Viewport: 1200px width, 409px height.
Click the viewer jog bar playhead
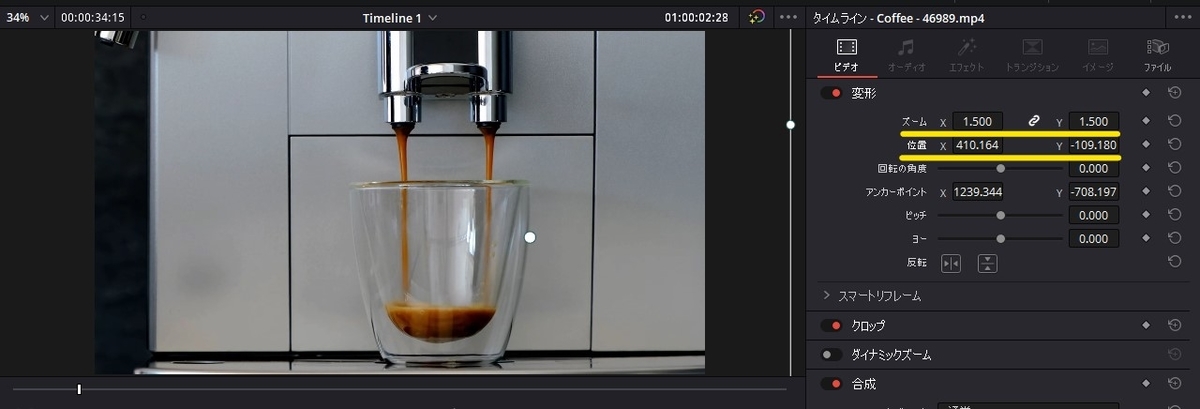79,389
